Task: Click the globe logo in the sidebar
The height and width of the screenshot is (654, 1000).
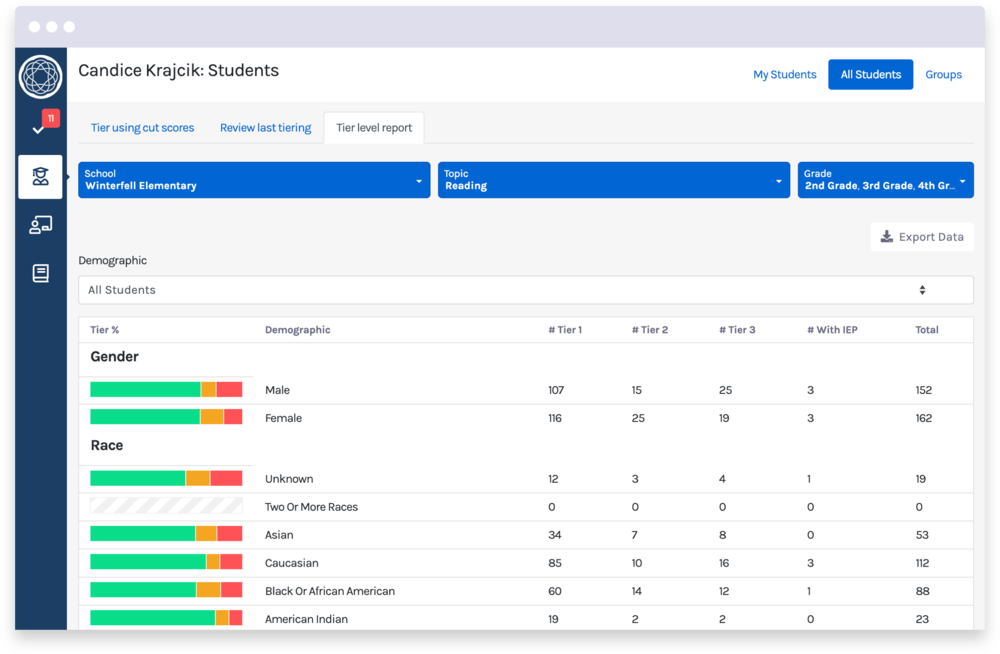Action: click(40, 77)
